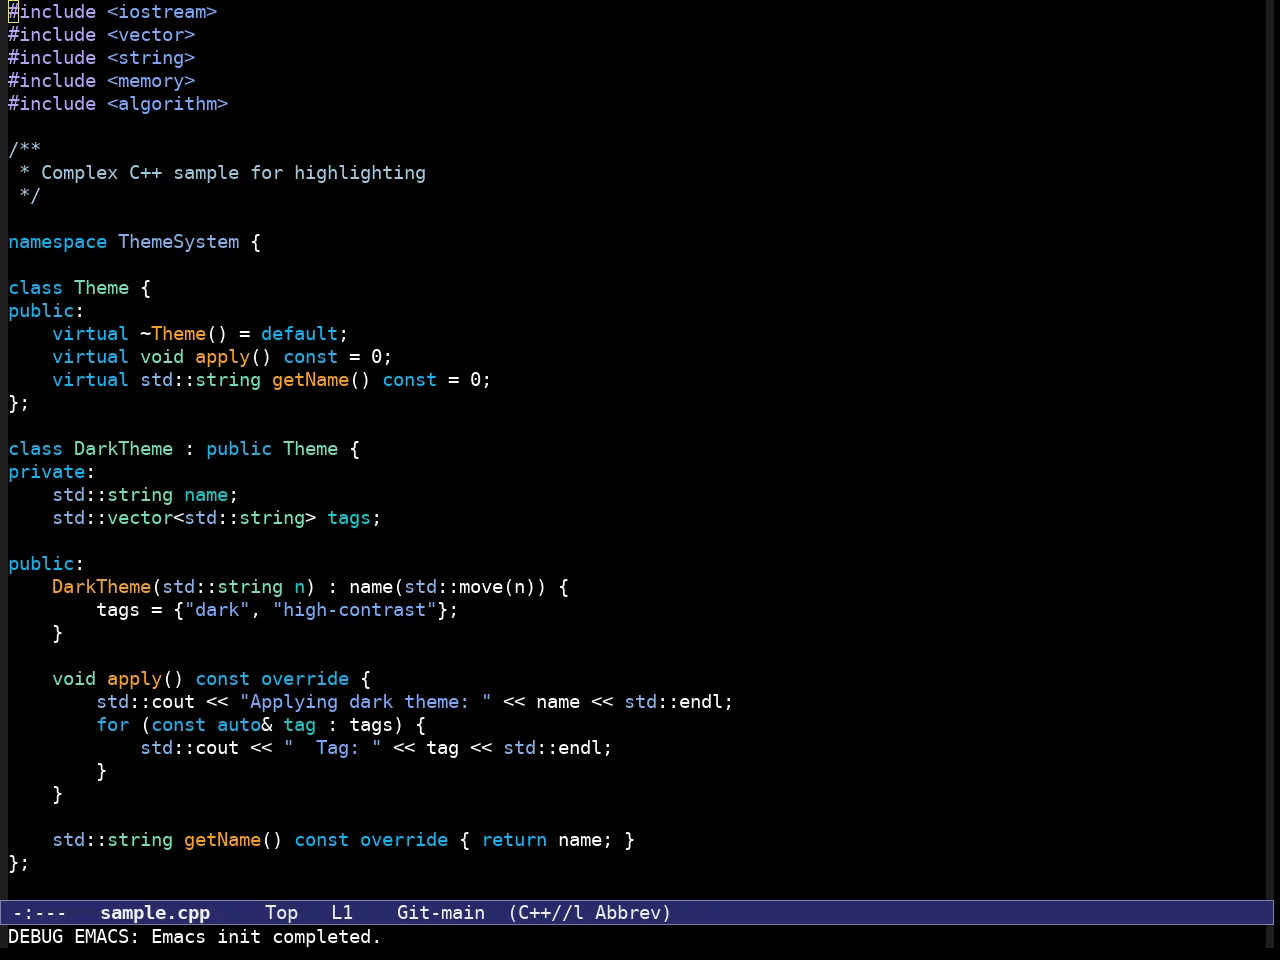Place cursor on '#include <algorithm>' line
Image resolution: width=1280 pixels, height=960 pixels.
(118, 104)
